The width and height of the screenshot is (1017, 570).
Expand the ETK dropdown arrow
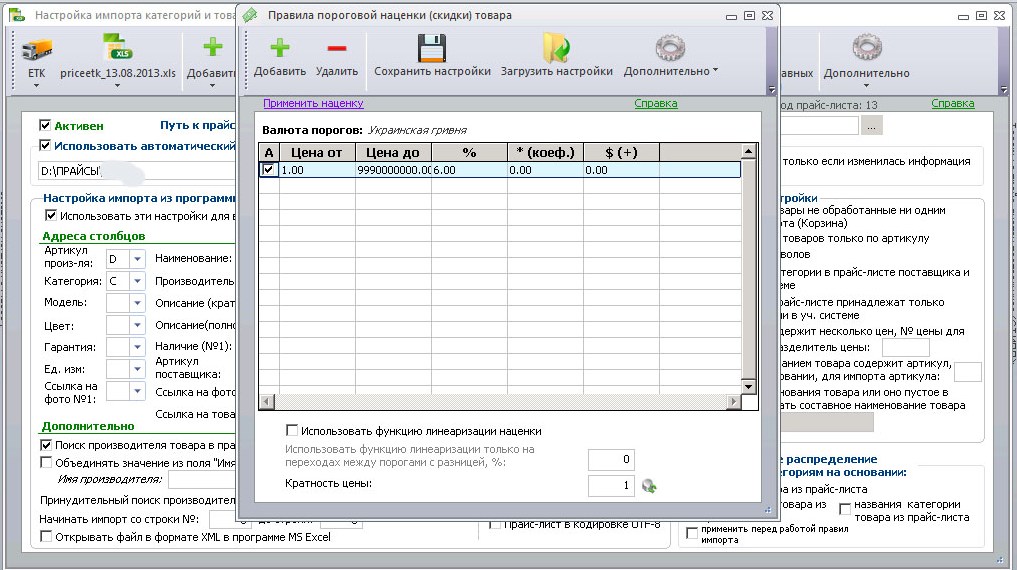36,85
